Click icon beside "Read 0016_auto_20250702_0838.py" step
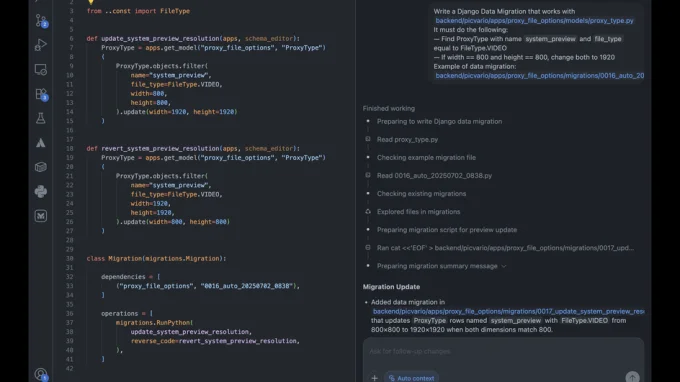 coord(368,175)
